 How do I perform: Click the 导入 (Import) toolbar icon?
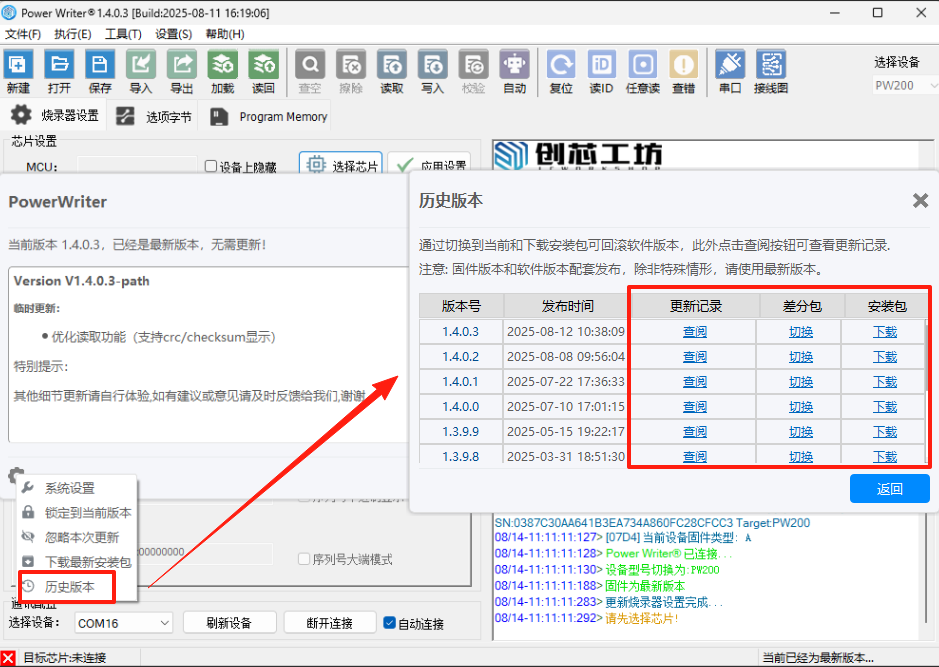(141, 64)
